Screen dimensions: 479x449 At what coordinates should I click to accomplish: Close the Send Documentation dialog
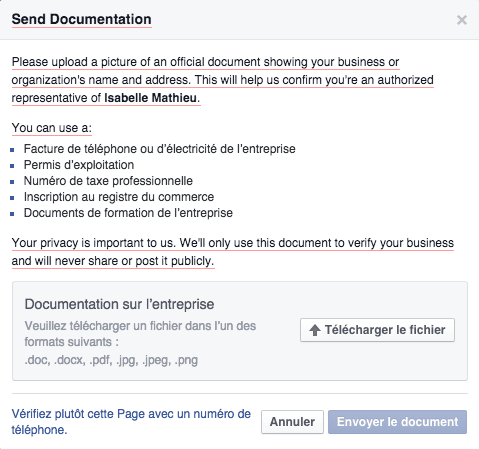pyautogui.click(x=462, y=20)
